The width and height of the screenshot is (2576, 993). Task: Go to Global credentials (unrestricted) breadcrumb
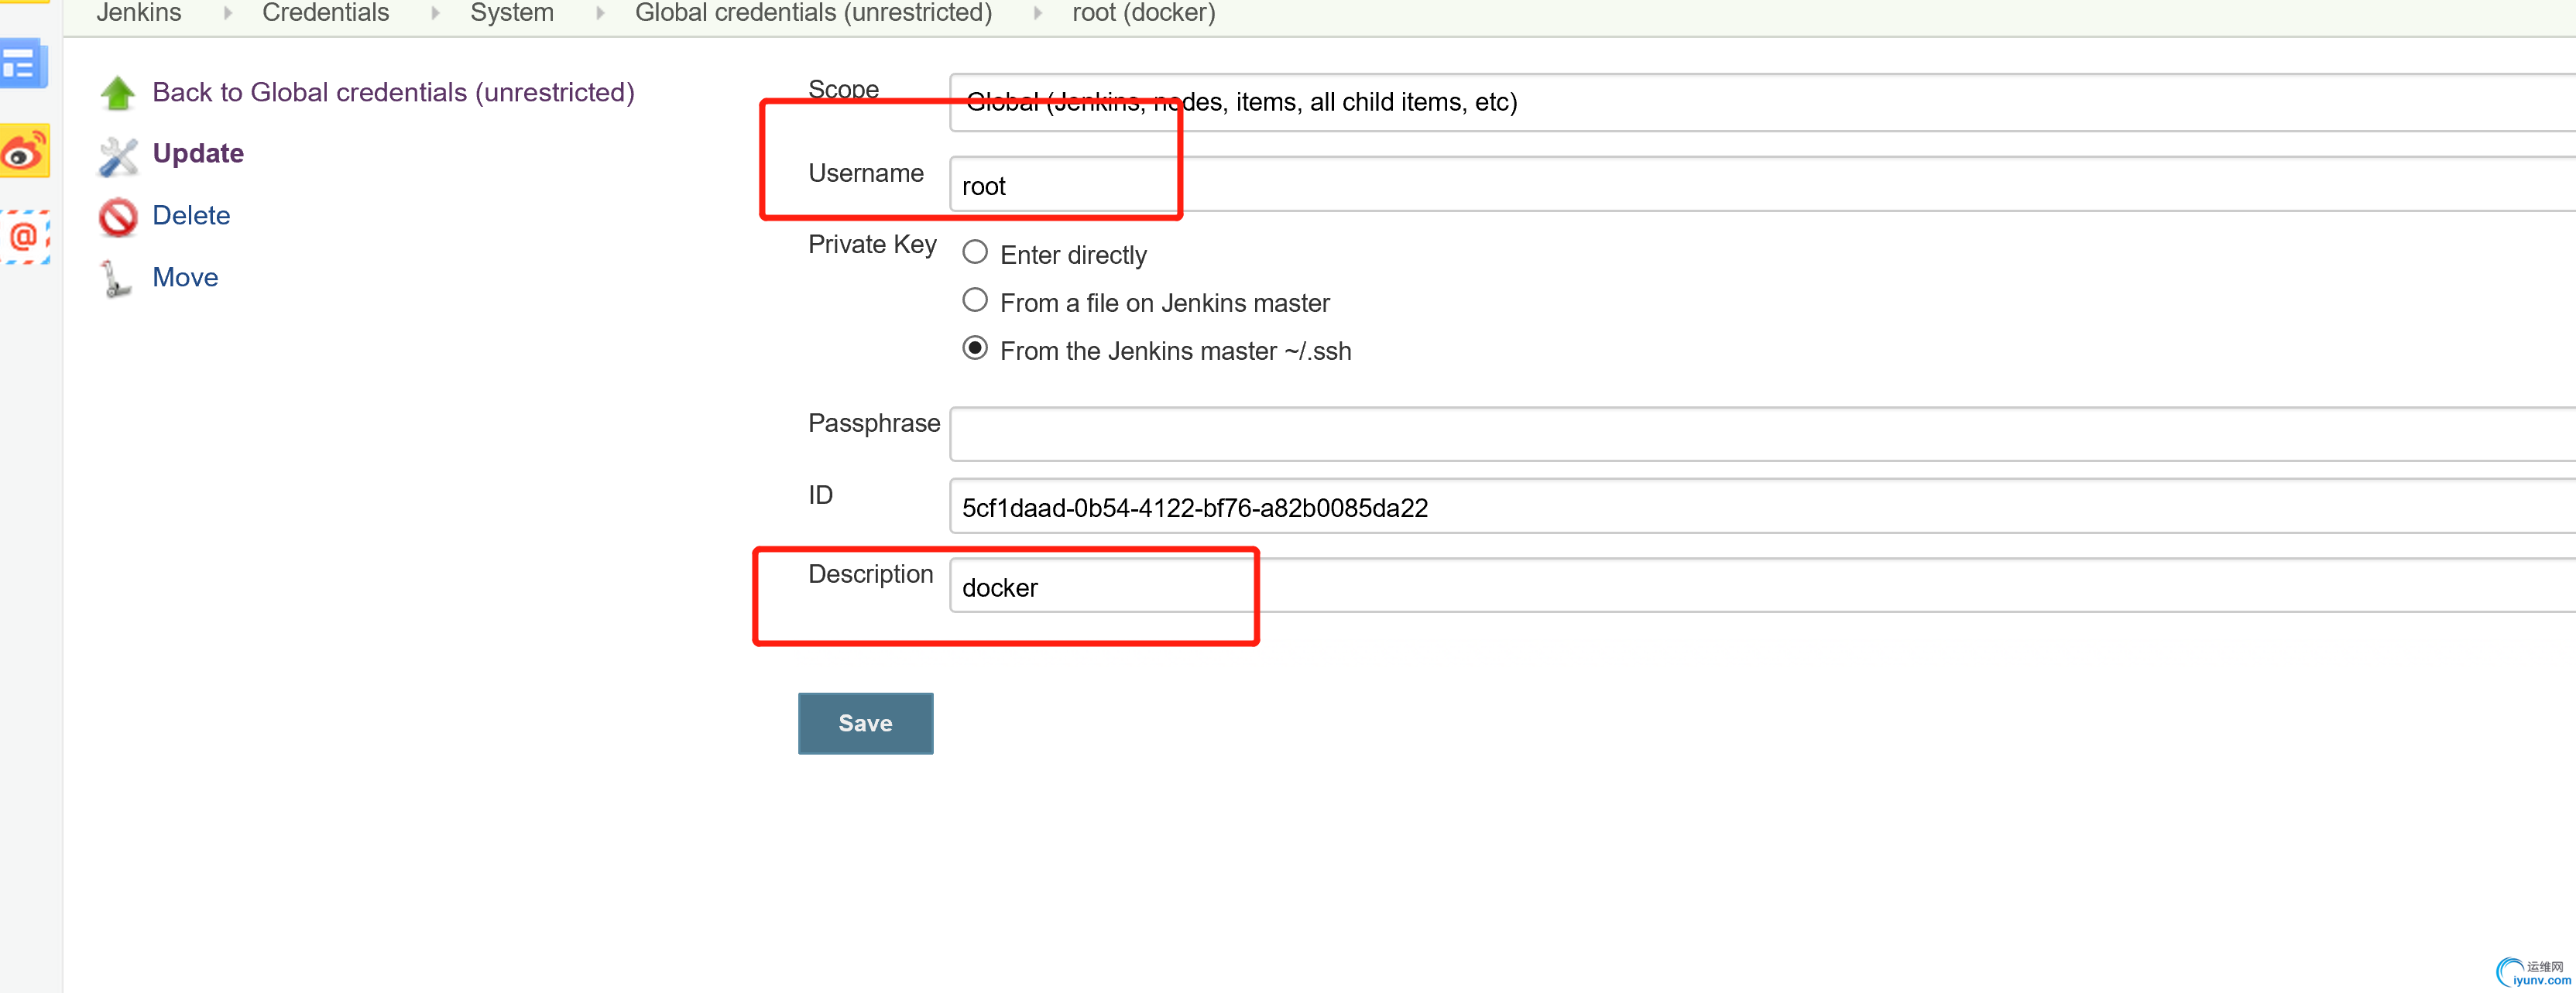click(x=812, y=13)
